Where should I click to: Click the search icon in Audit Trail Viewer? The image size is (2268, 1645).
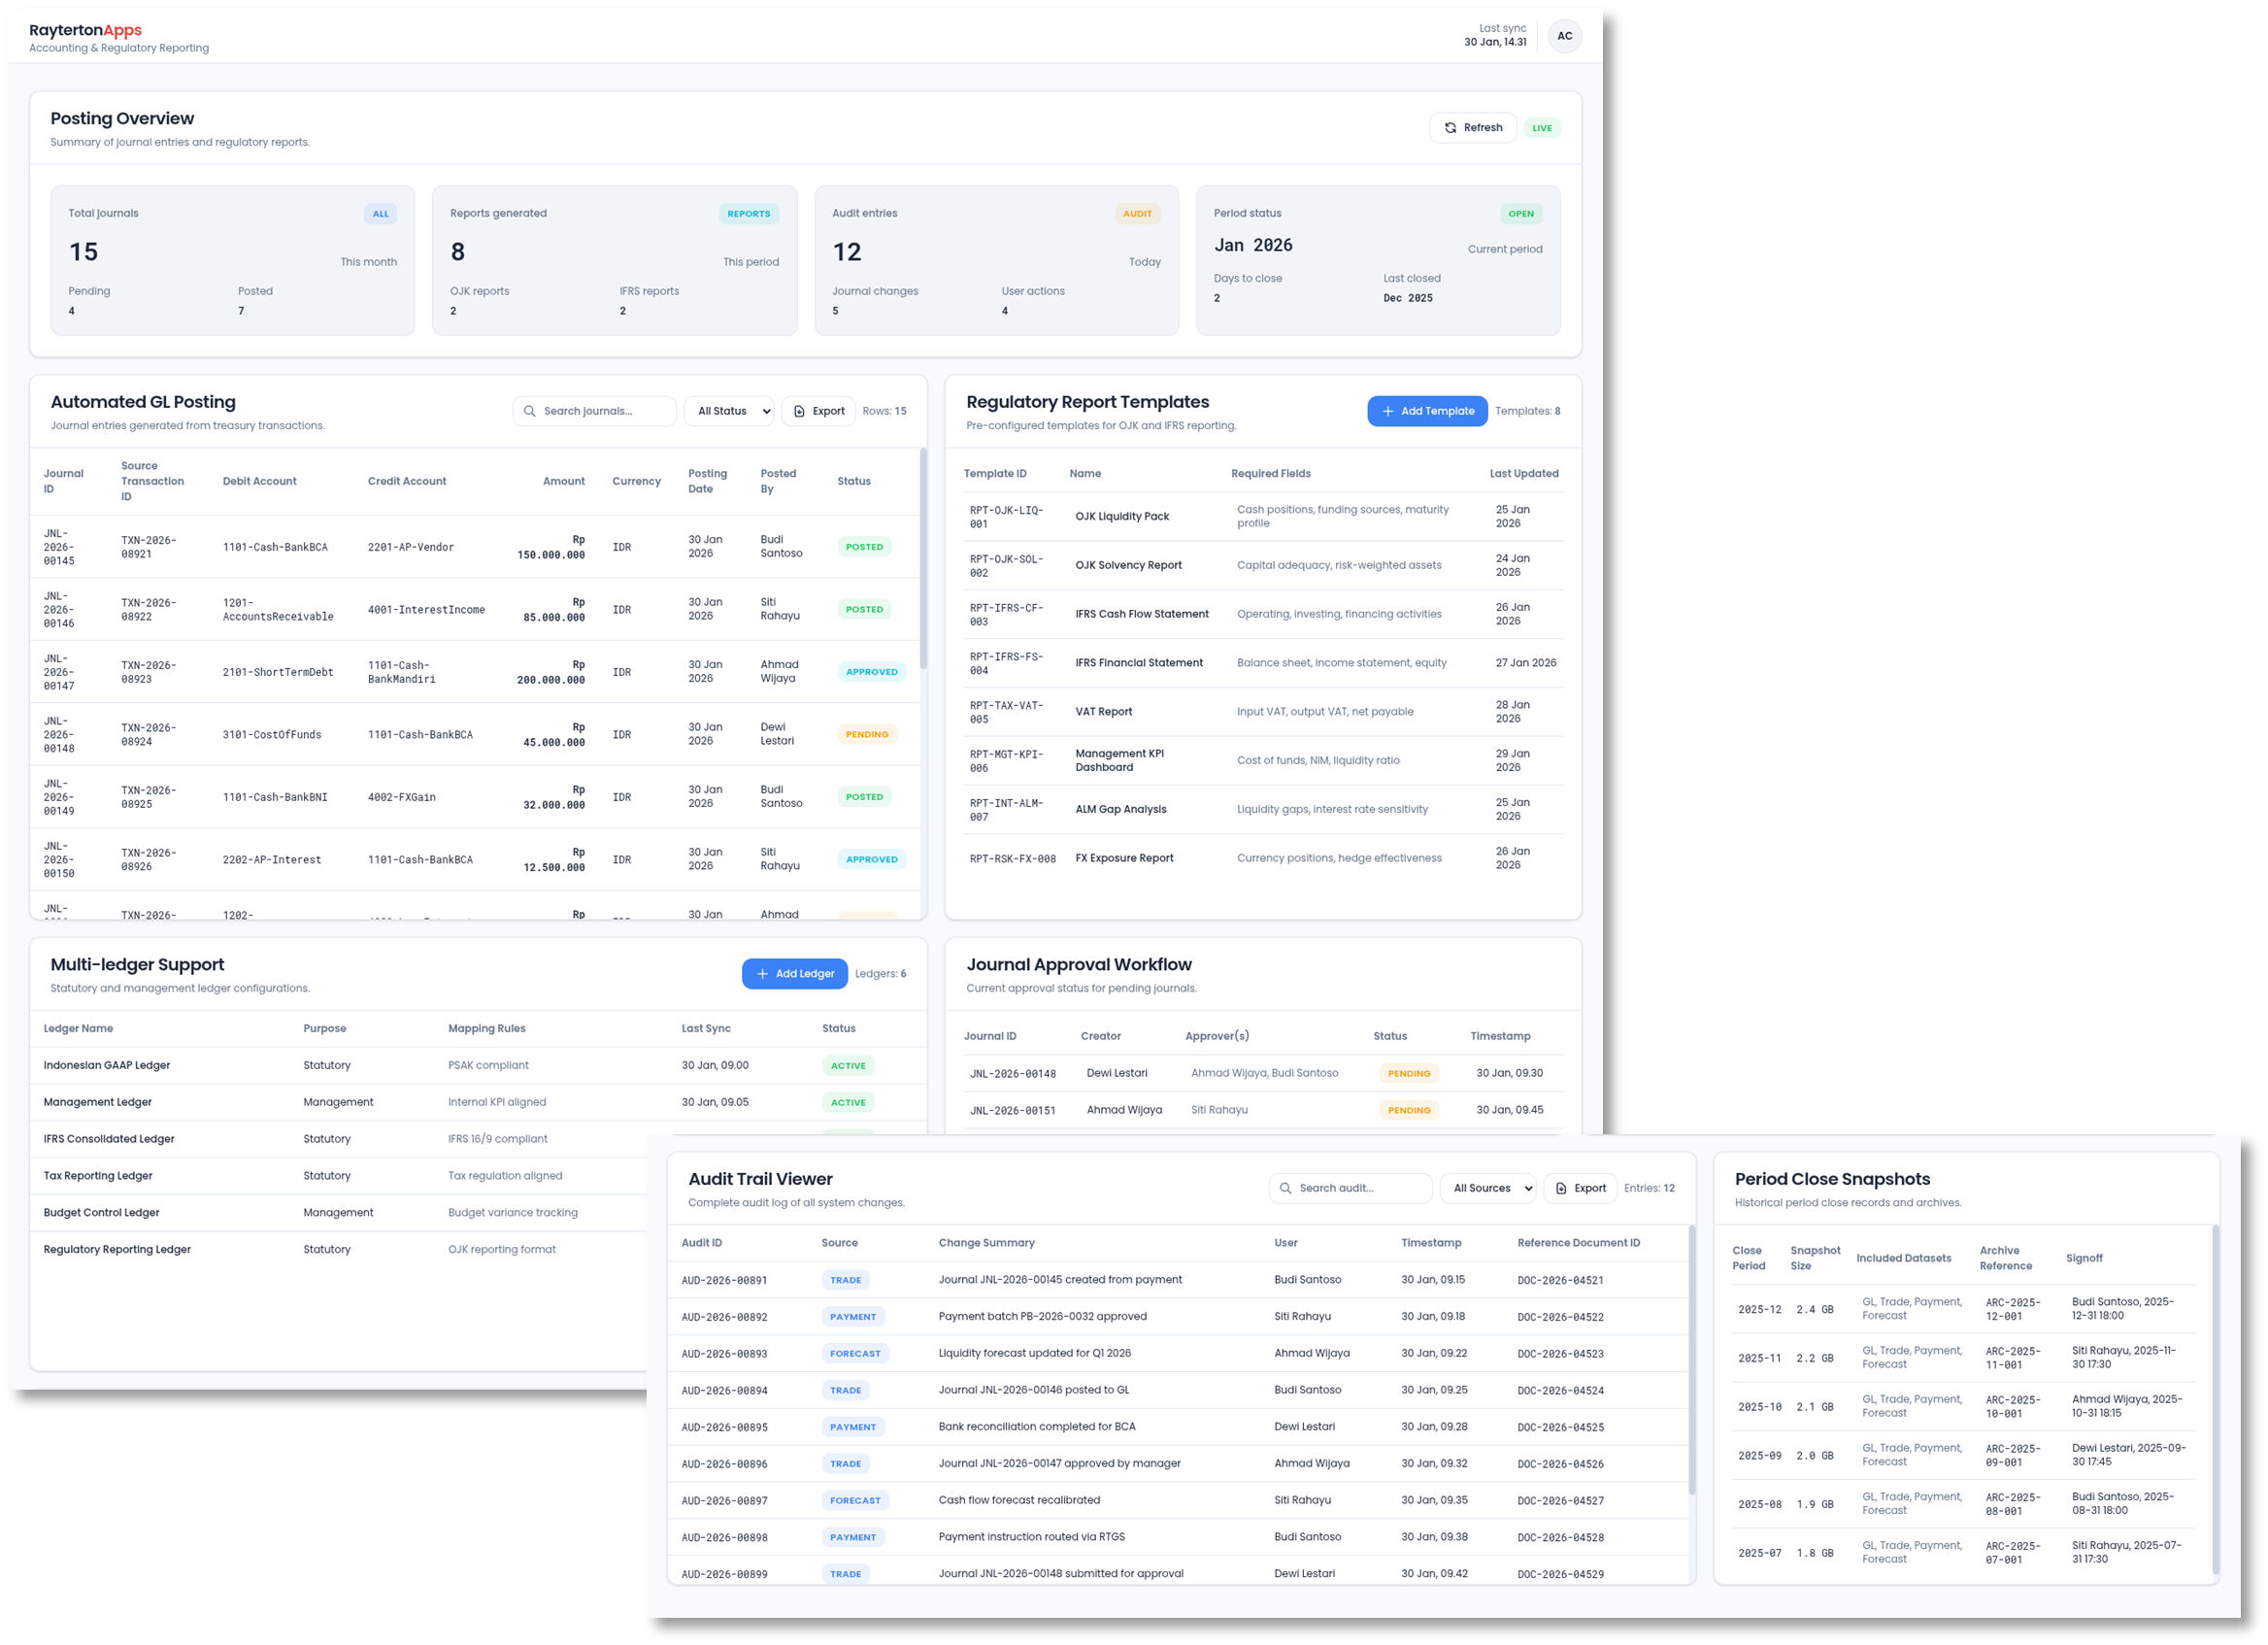point(1285,1188)
